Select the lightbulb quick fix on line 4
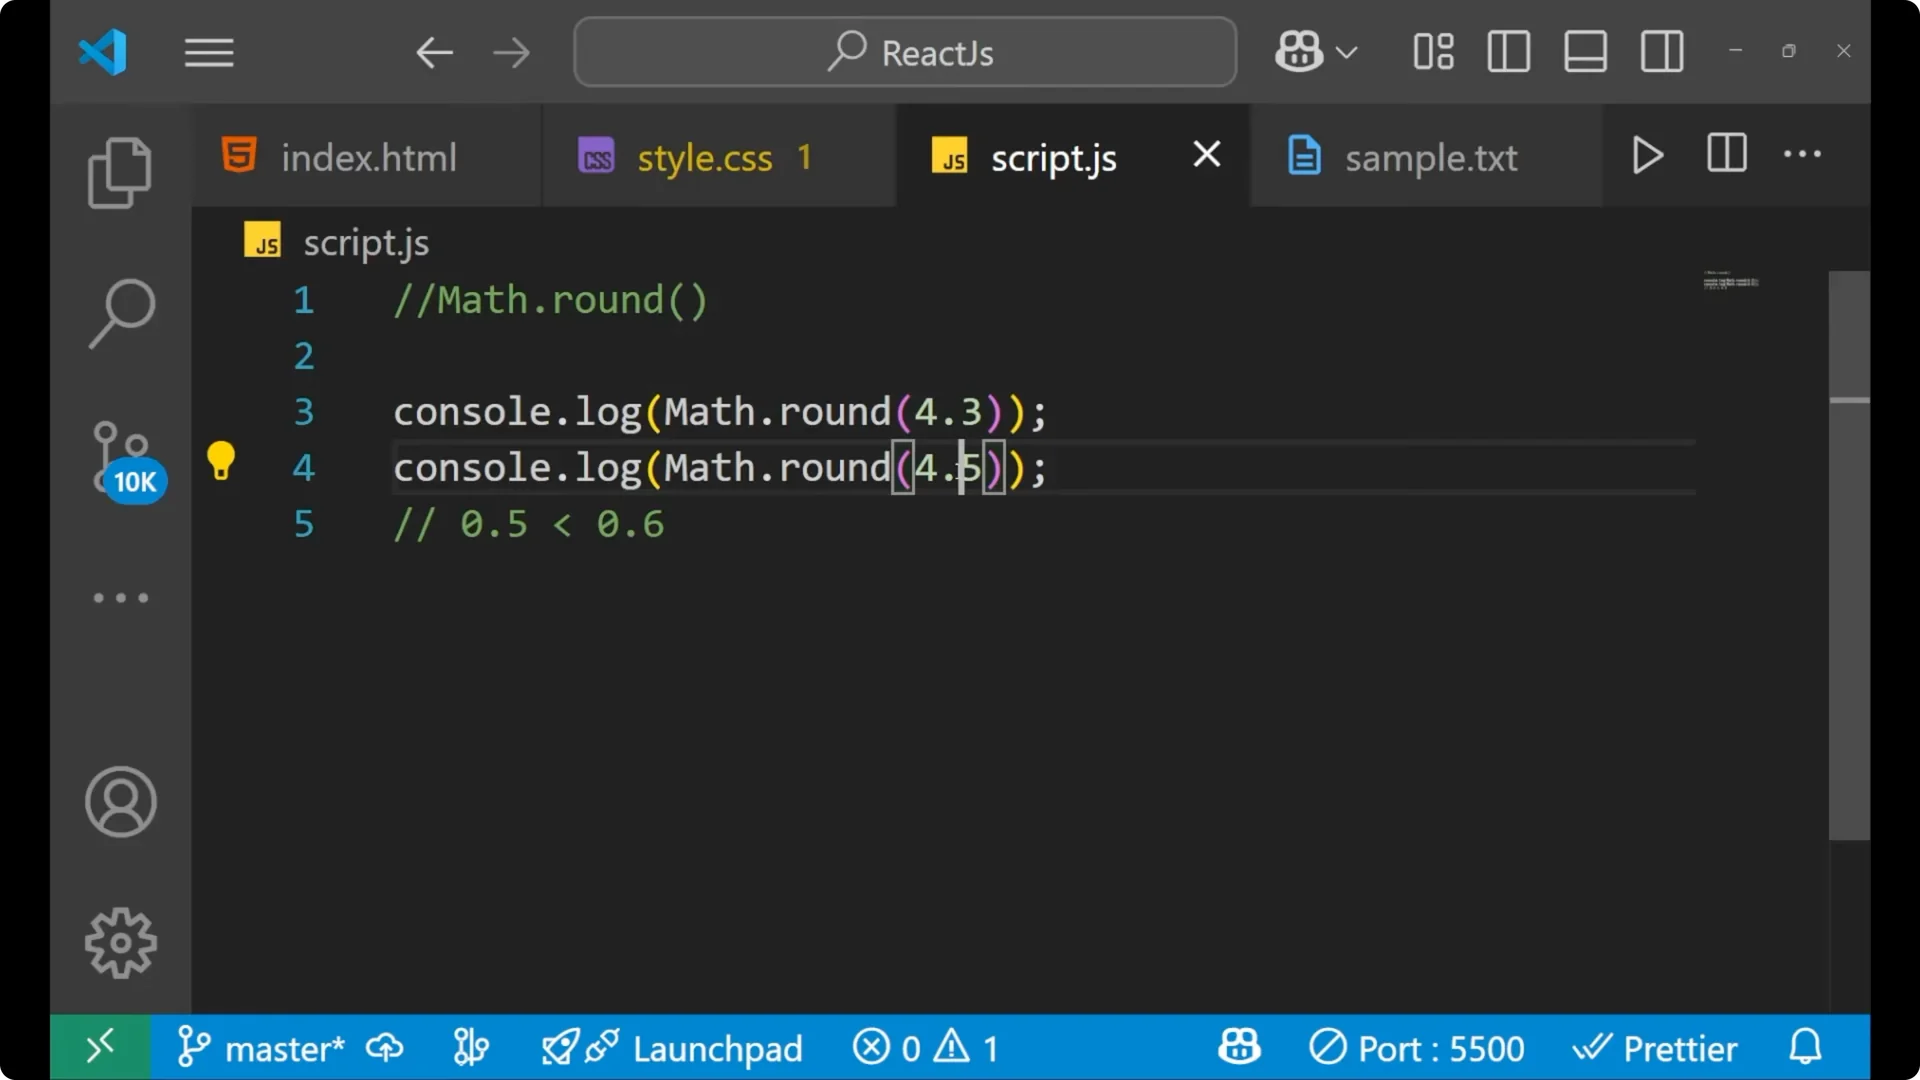Image resolution: width=1920 pixels, height=1080 pixels. [221, 461]
